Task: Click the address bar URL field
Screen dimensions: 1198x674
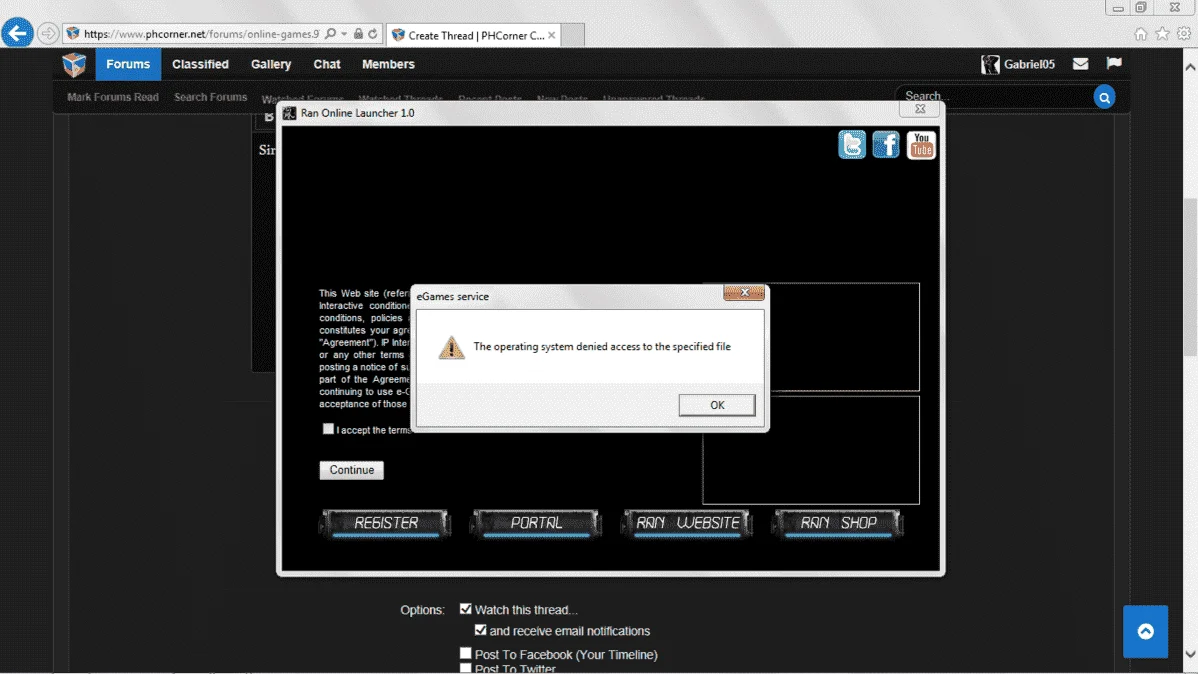Action: (x=201, y=34)
